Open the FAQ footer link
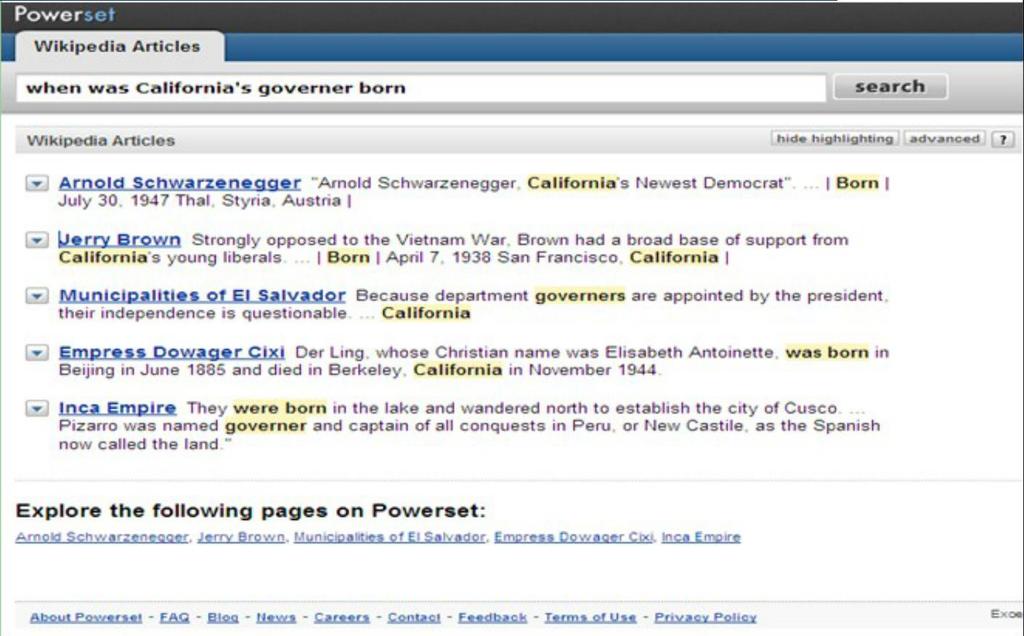1024x636 pixels. [x=174, y=618]
